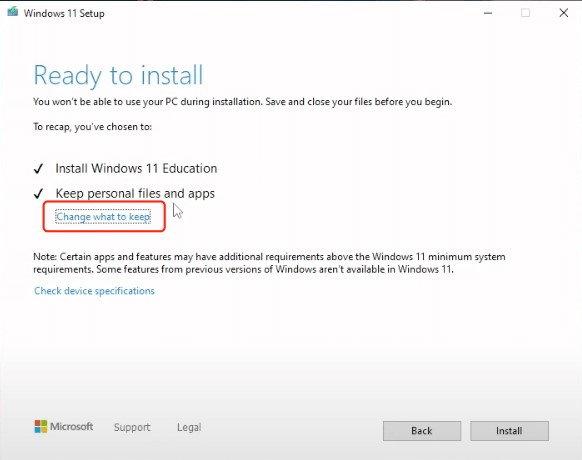Click the disabled maximize button
The width and height of the screenshot is (582, 460).
pyautogui.click(x=525, y=13)
